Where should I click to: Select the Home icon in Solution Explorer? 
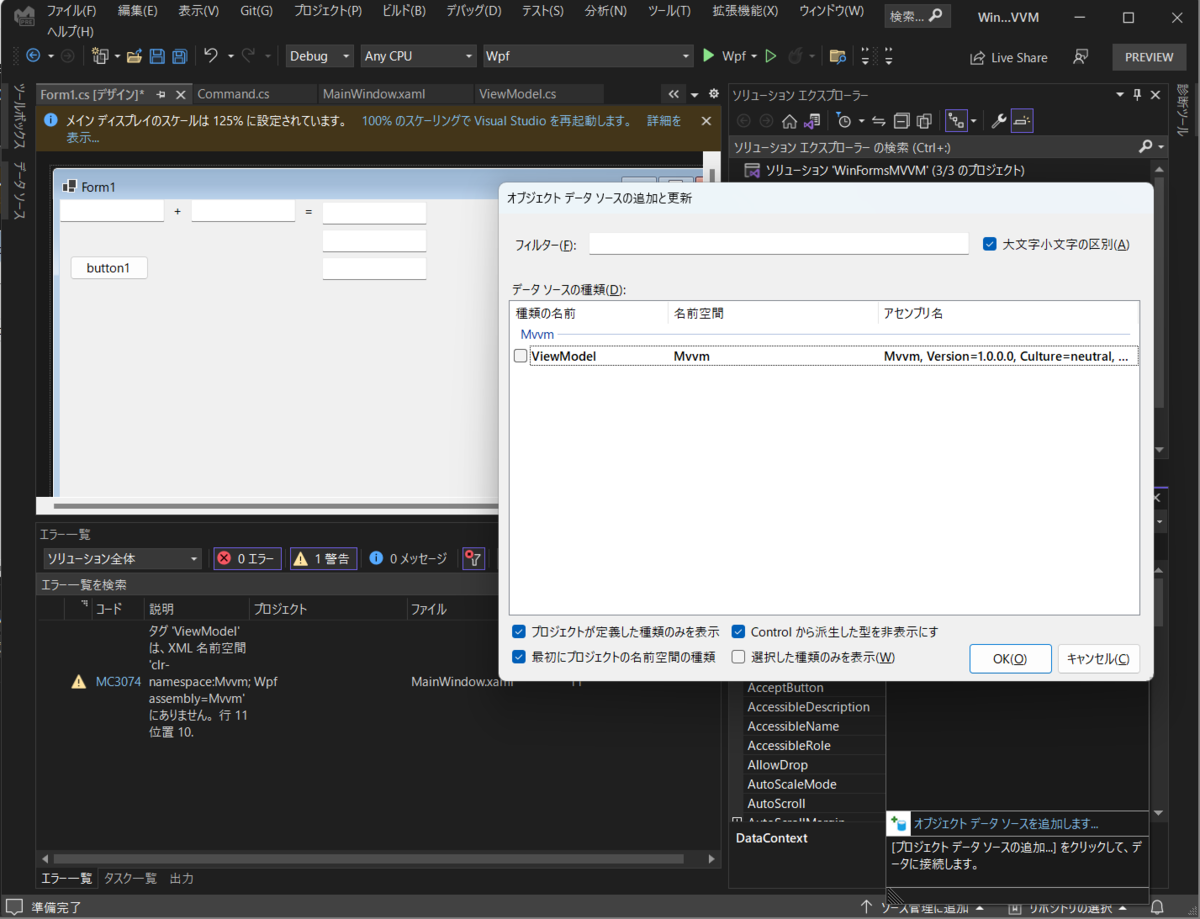(x=790, y=121)
